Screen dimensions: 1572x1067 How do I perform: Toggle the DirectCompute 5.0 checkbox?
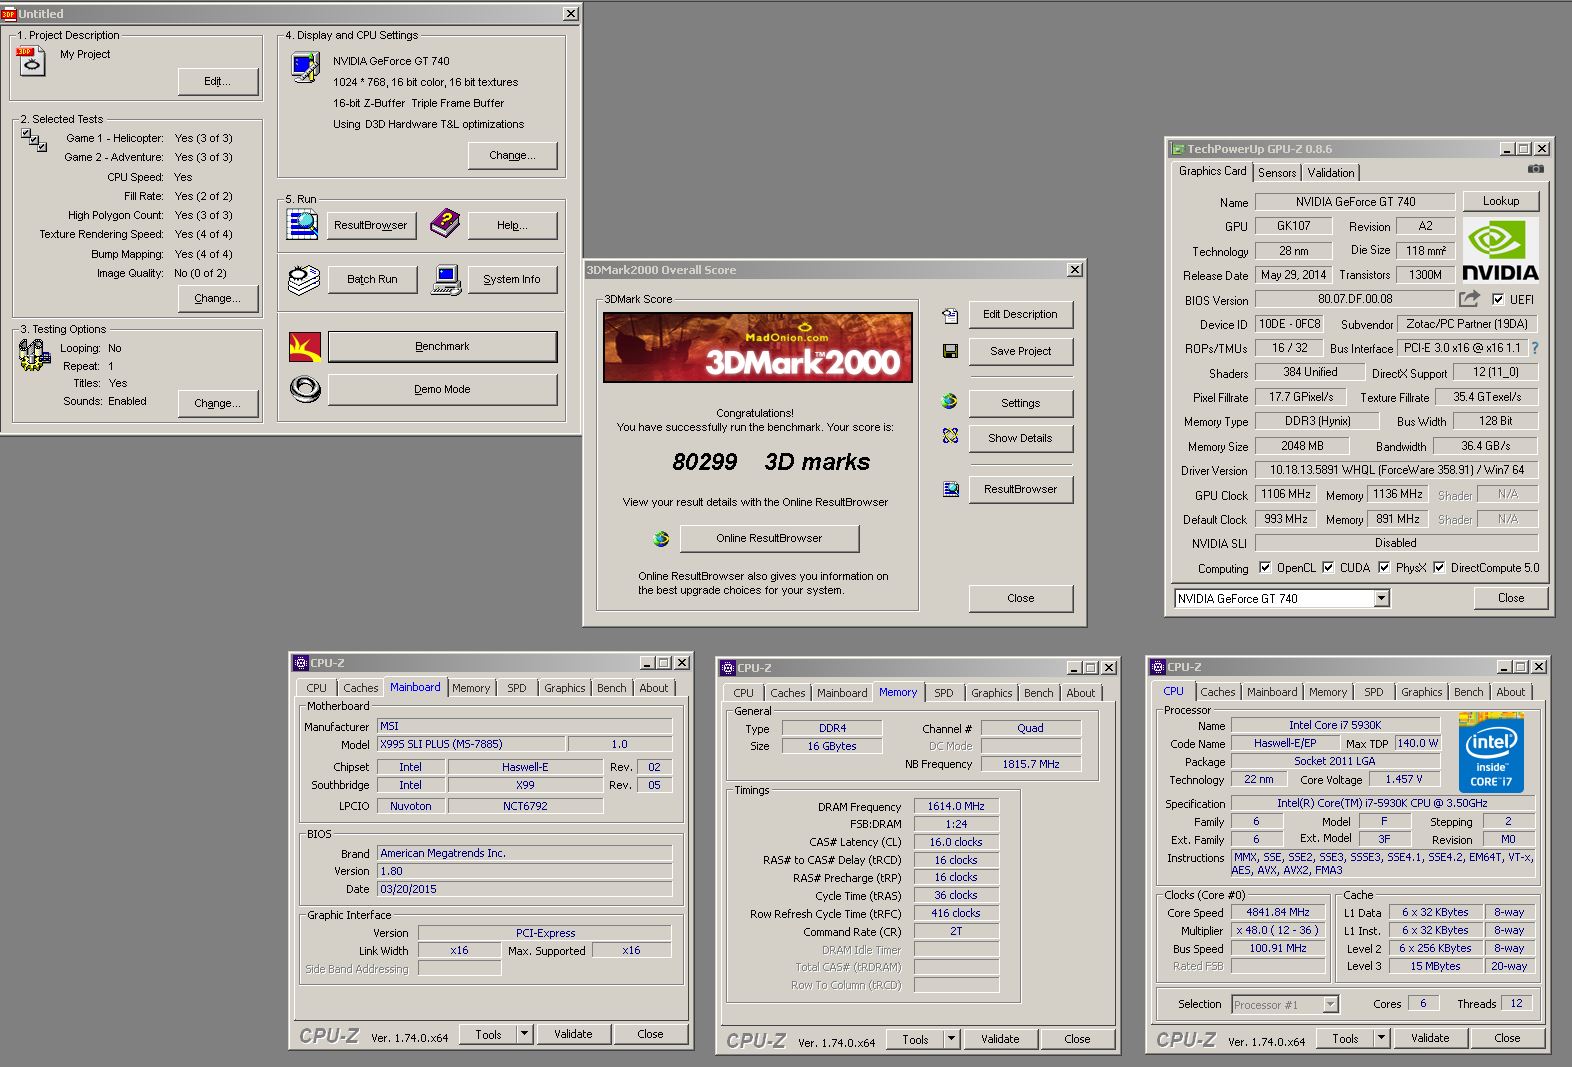point(1439,567)
